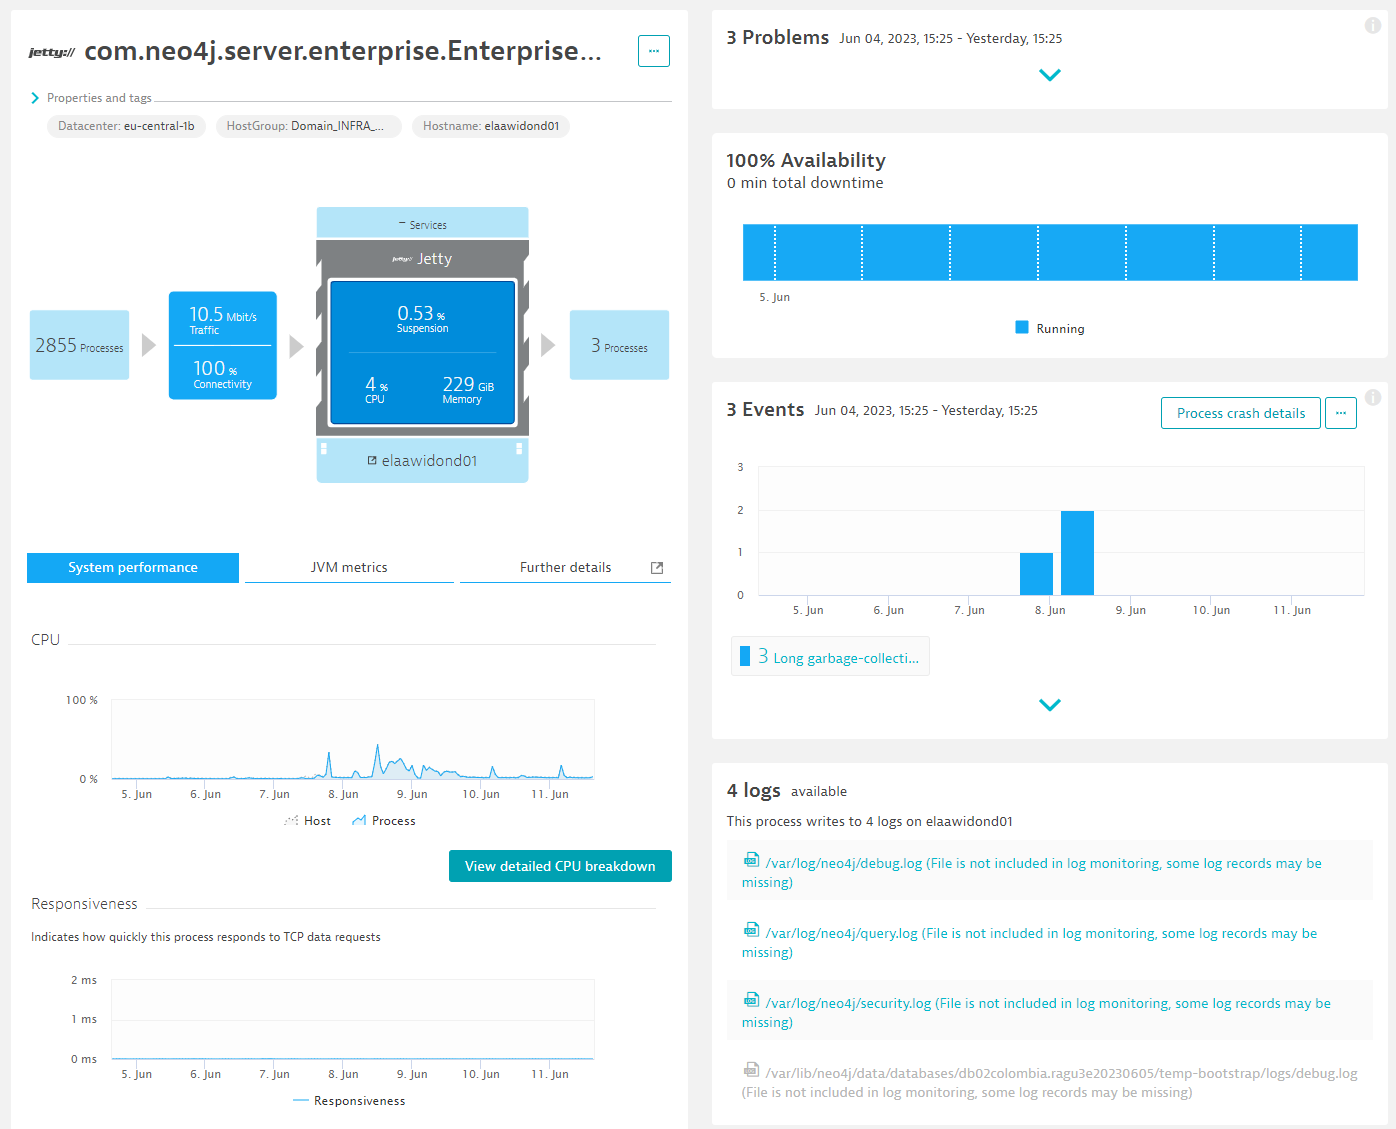Toggle the Process series in the CPU chart legend

click(383, 820)
